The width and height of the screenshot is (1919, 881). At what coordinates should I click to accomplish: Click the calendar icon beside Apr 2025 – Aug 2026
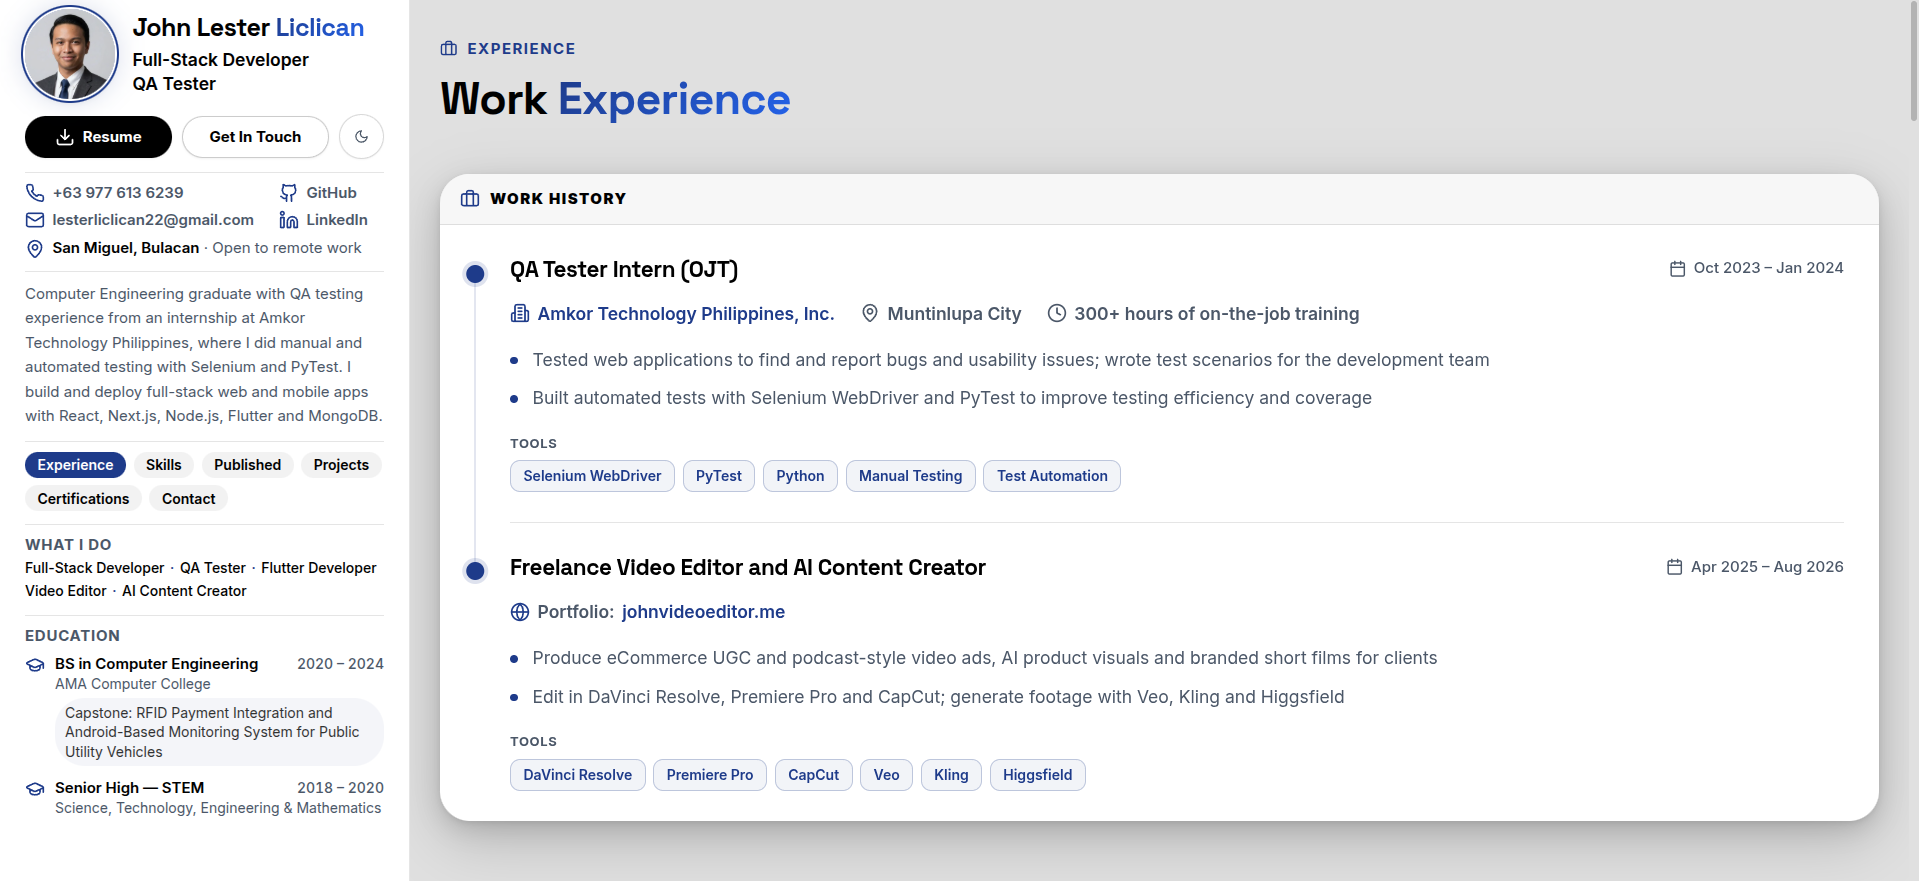[x=1675, y=567]
